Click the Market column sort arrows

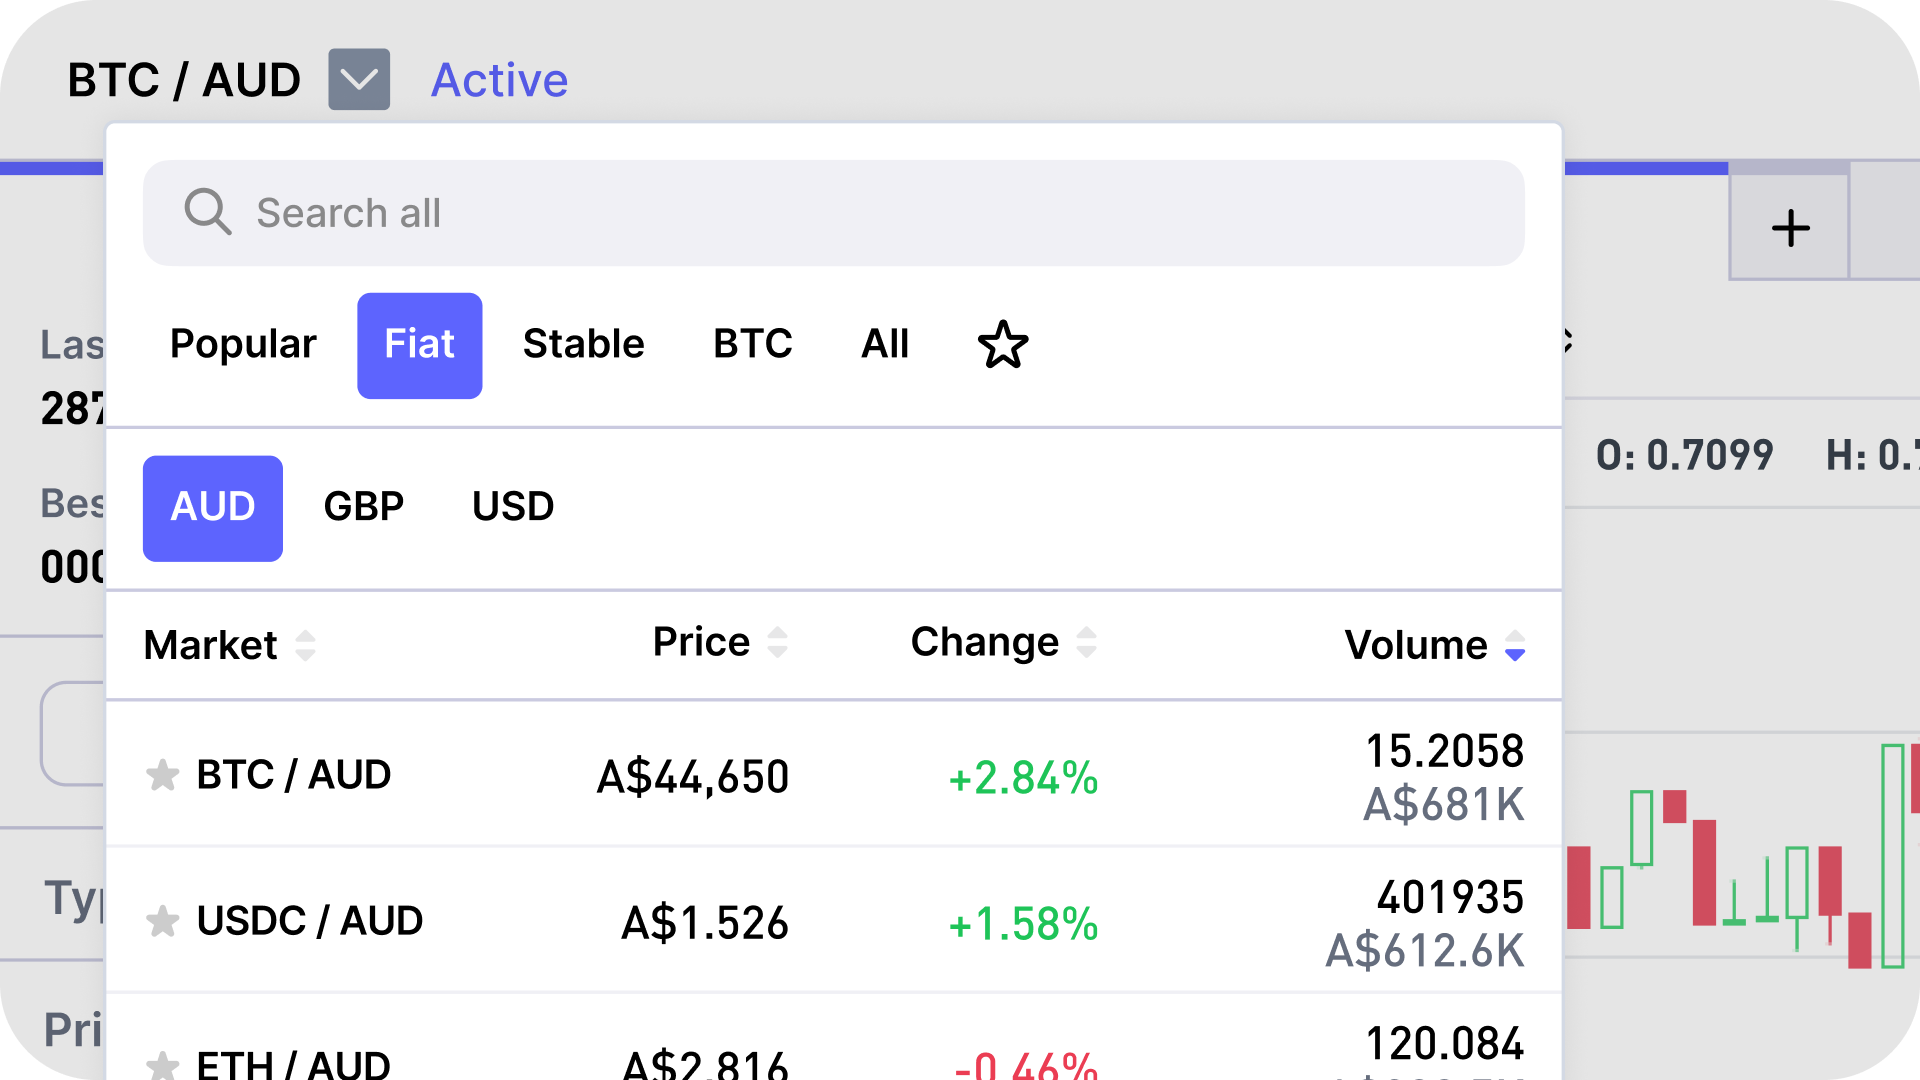[x=306, y=645]
